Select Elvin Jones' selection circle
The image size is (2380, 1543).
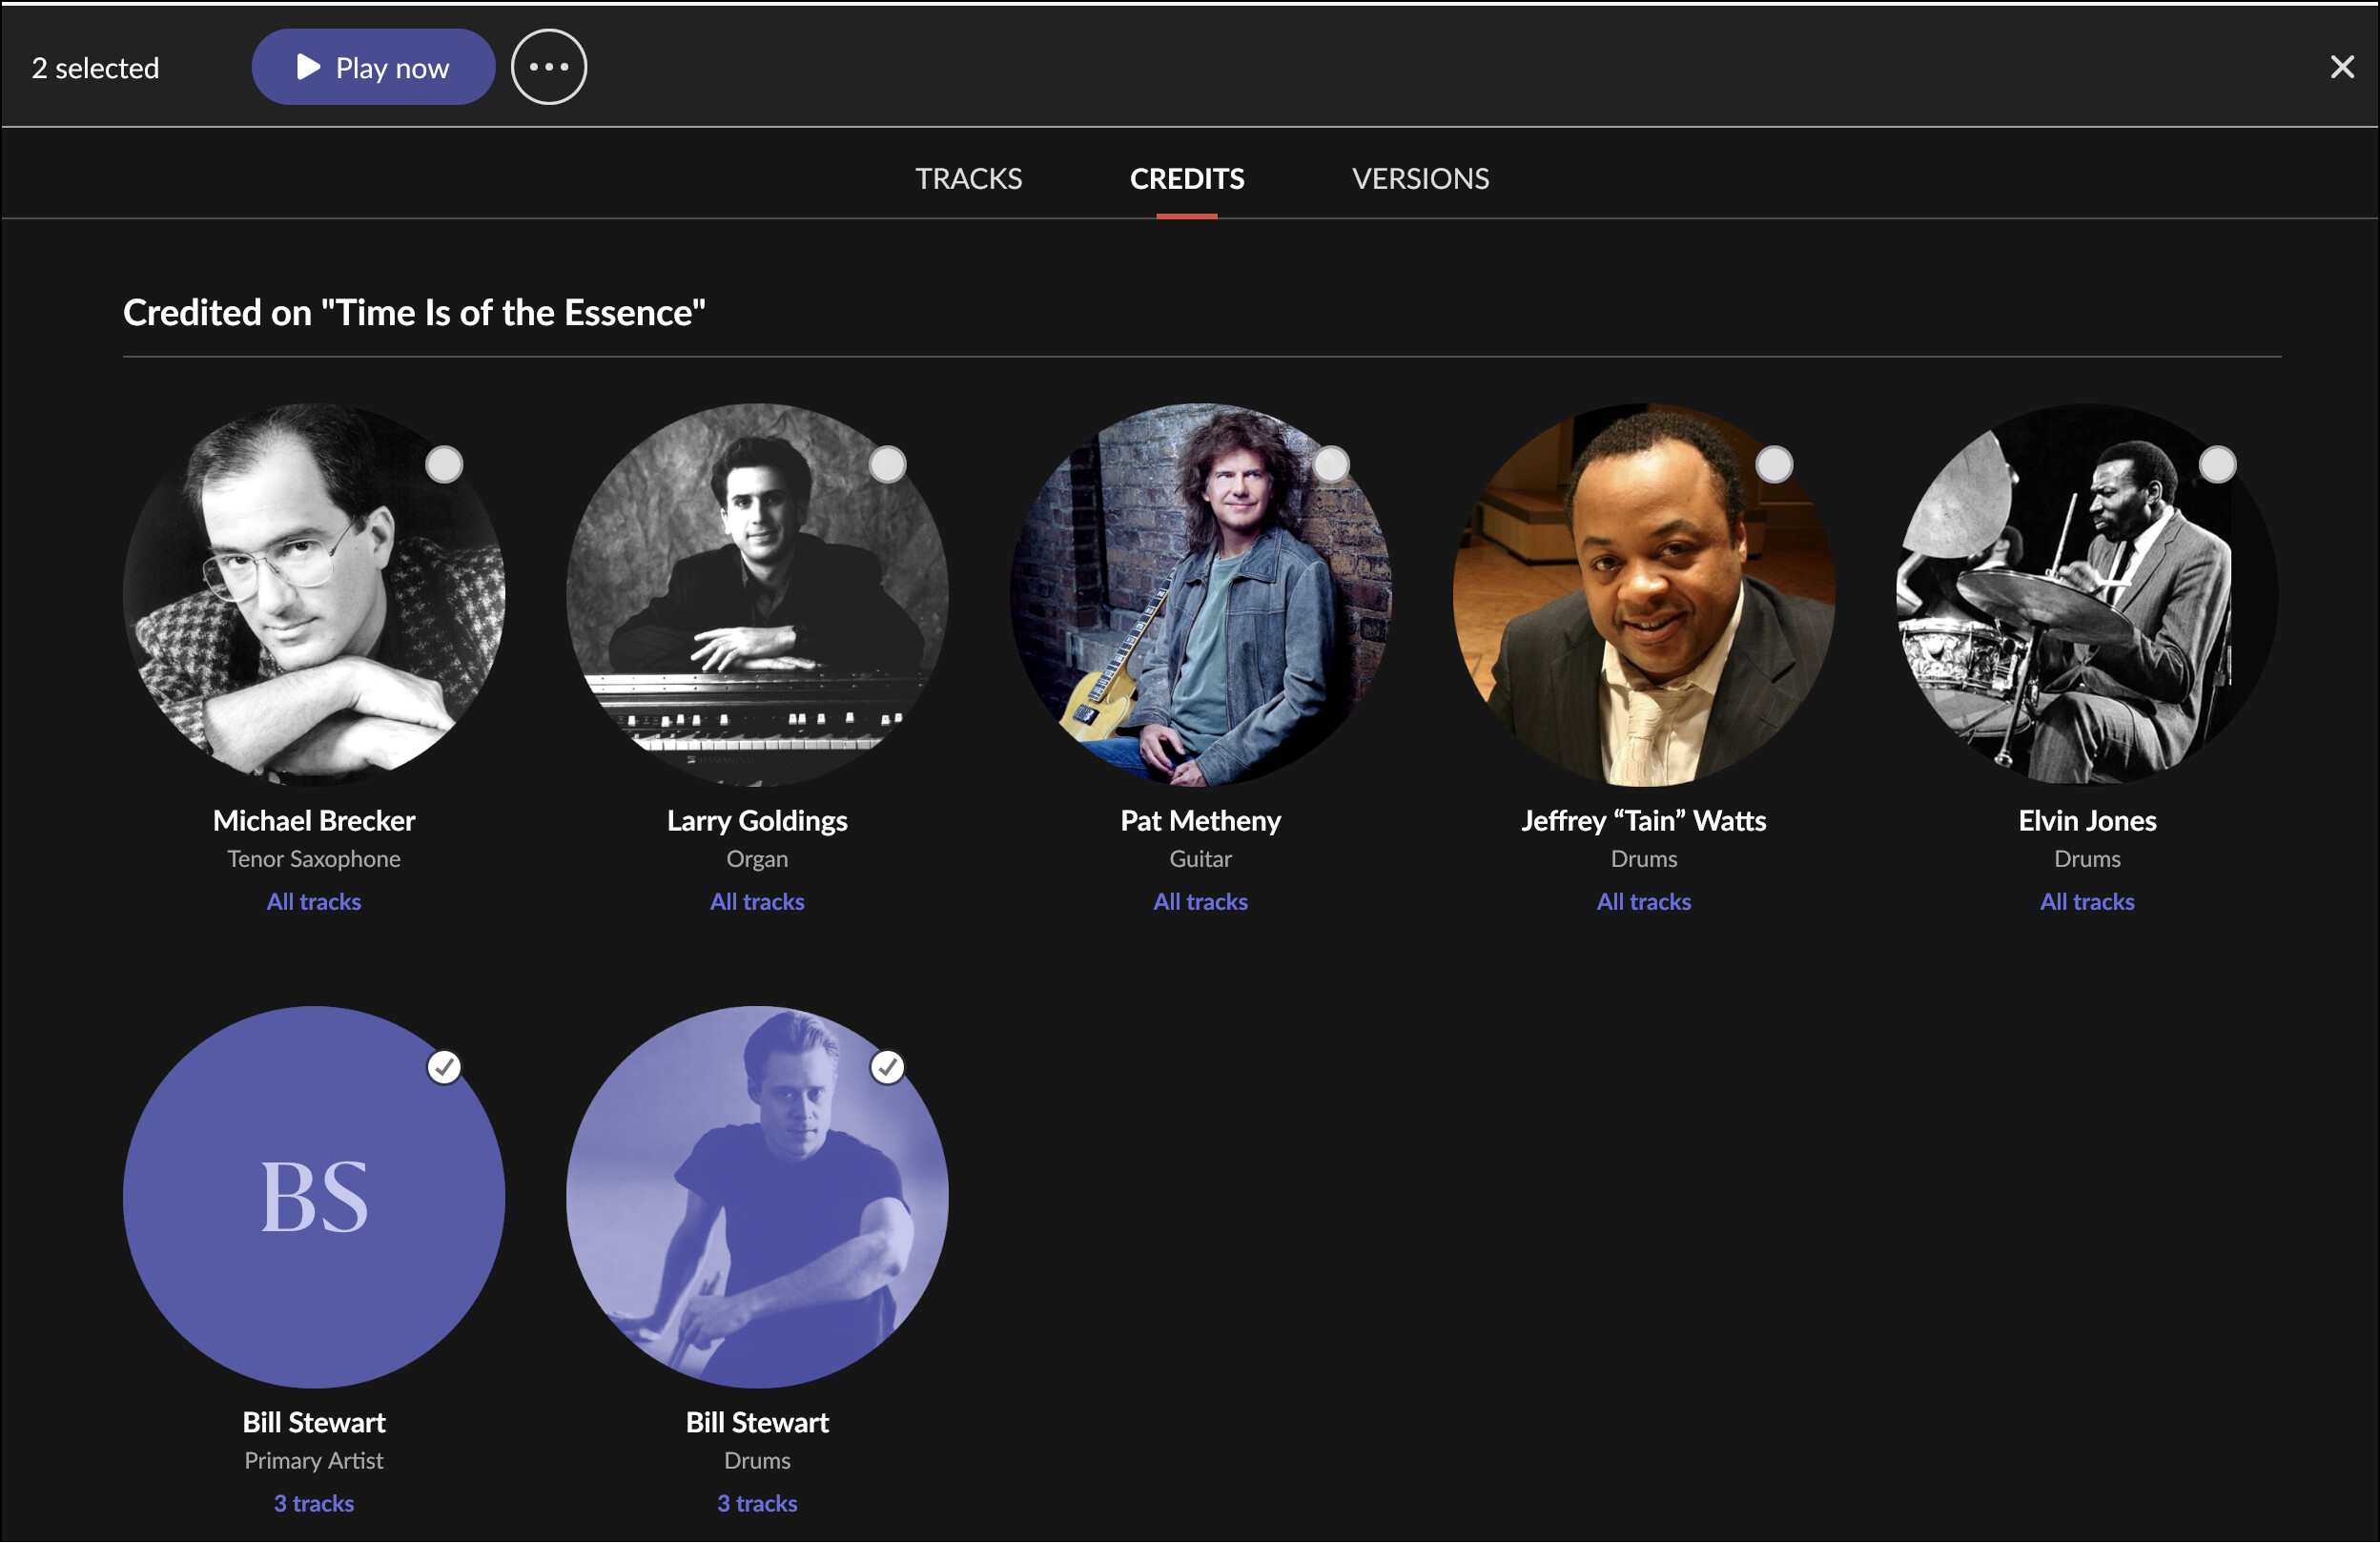pos(2217,465)
